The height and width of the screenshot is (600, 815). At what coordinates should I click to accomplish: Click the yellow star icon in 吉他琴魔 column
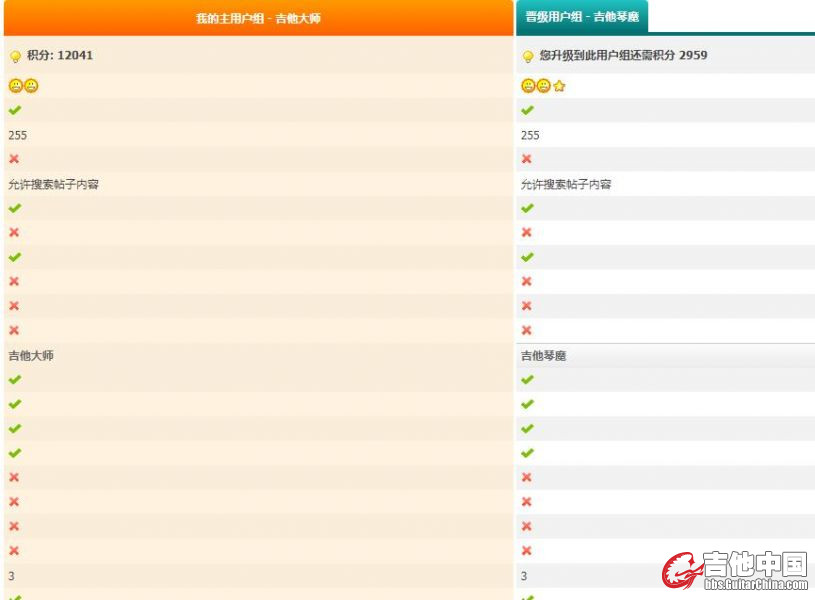(x=559, y=86)
